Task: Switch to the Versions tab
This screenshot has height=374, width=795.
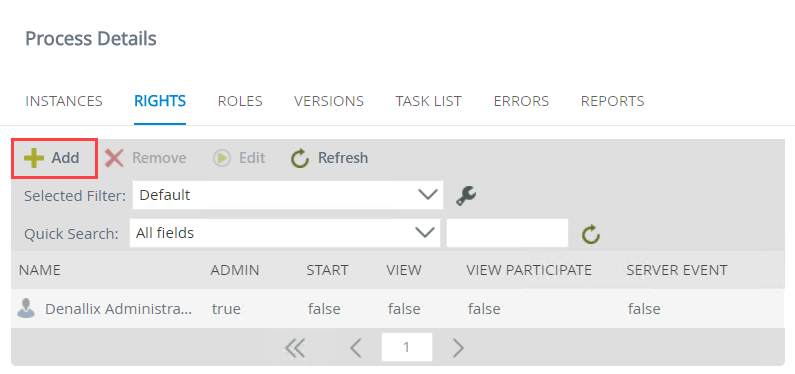Action: click(x=329, y=101)
